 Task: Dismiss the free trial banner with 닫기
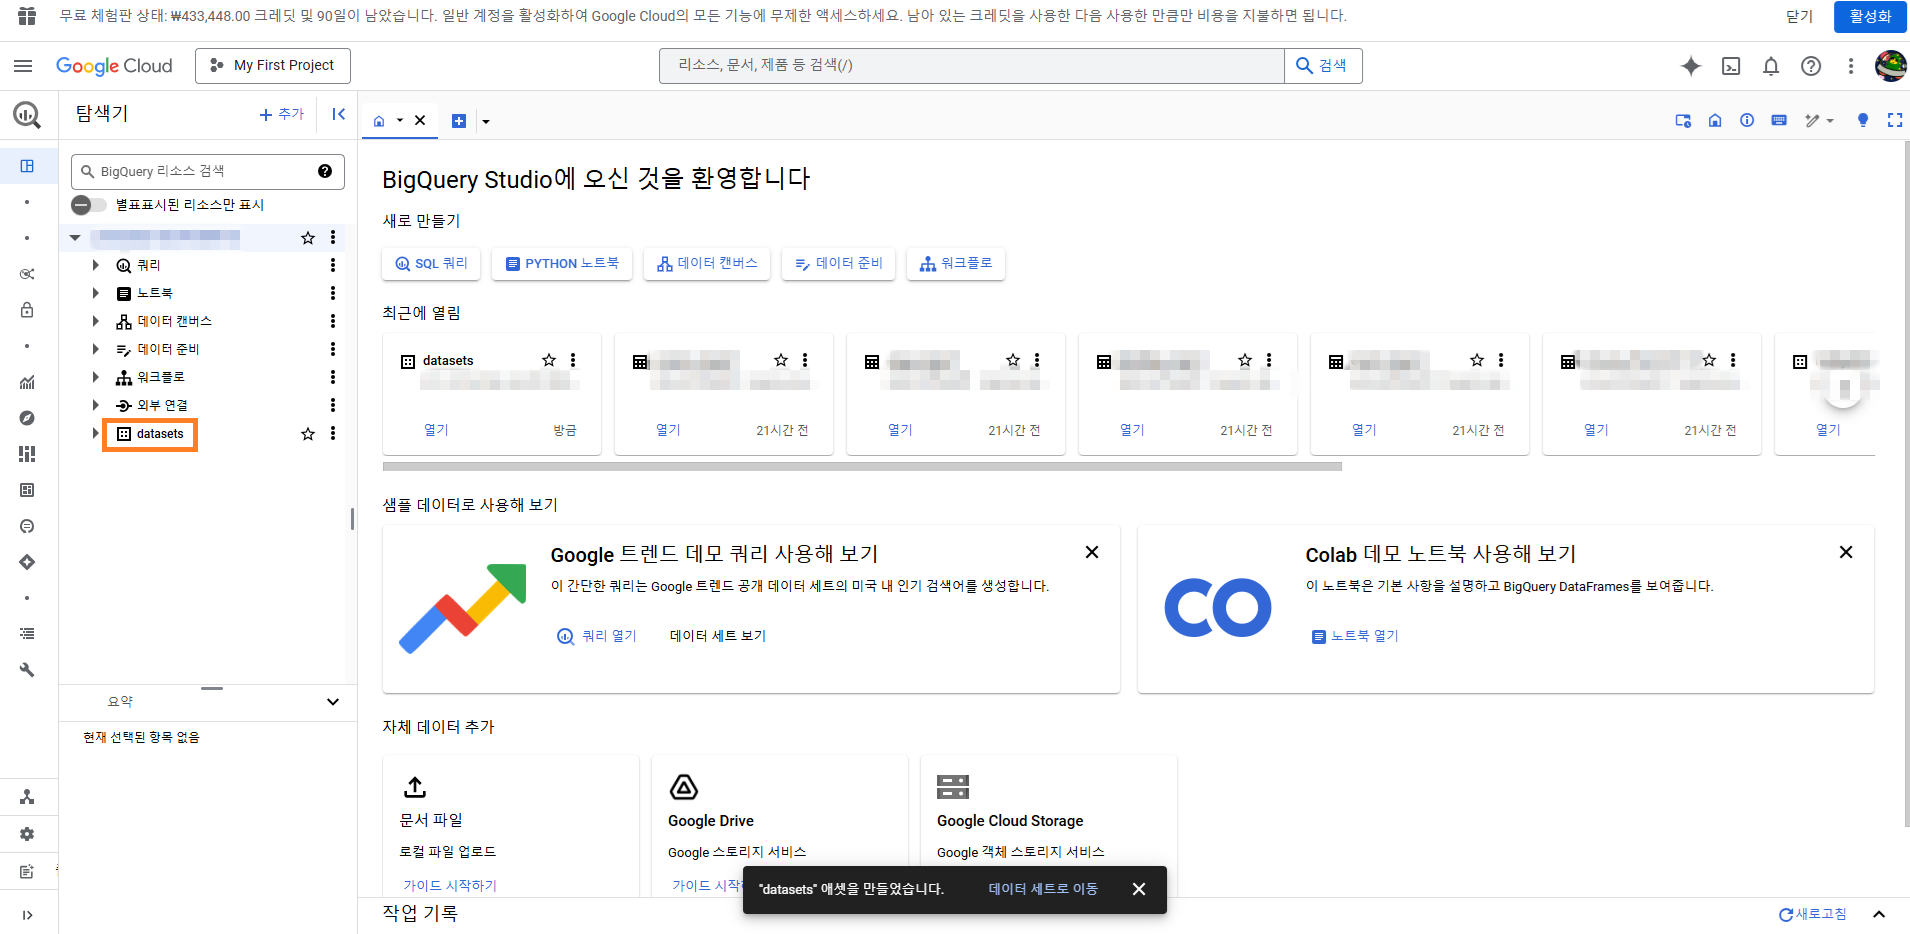pyautogui.click(x=1799, y=17)
